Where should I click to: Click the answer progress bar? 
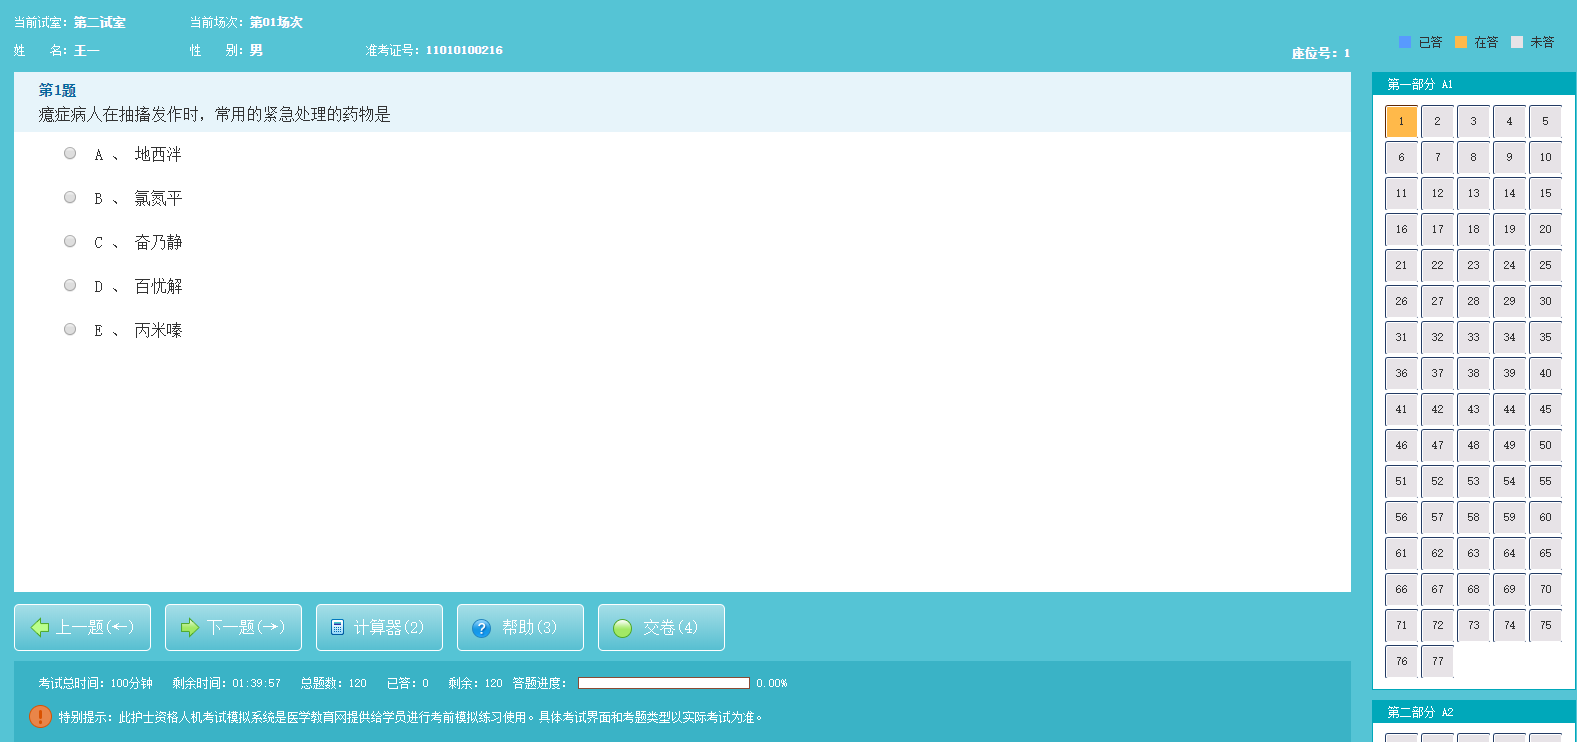pos(663,683)
